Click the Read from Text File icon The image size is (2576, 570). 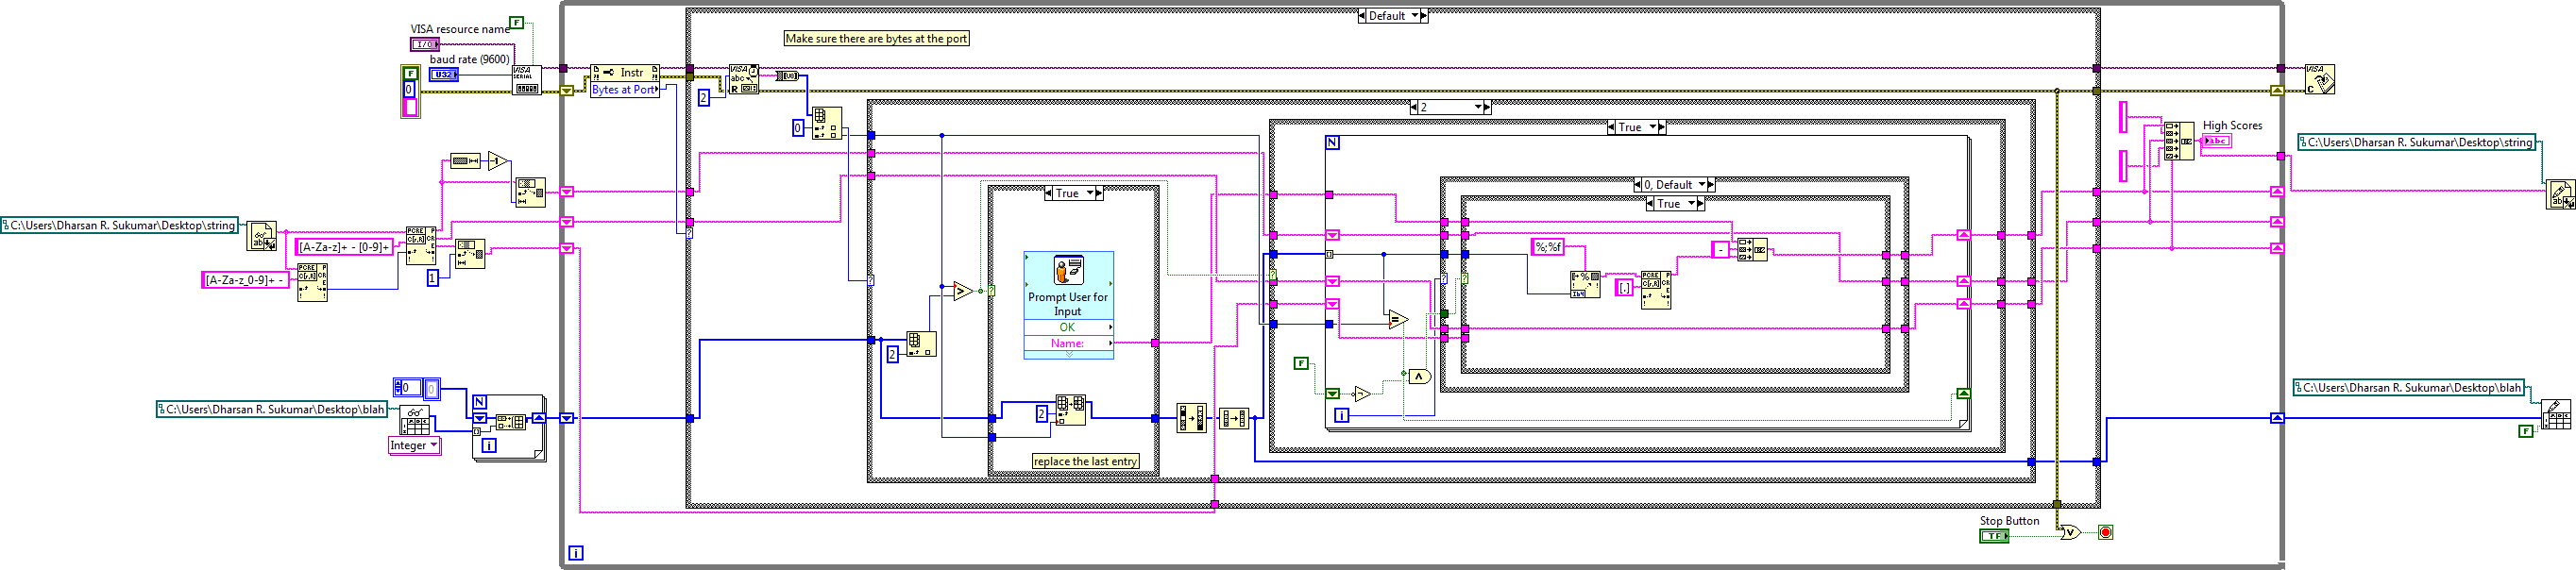pos(262,236)
